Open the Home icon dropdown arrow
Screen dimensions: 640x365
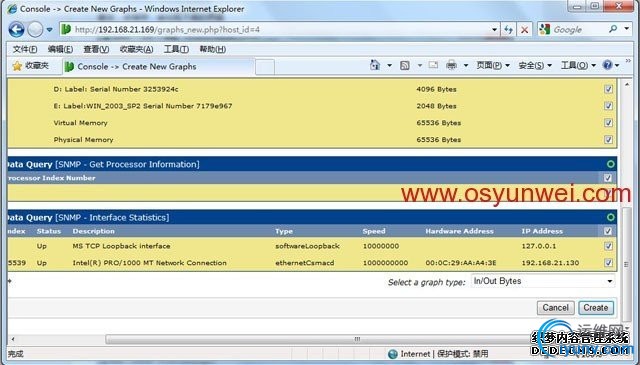pos(389,65)
